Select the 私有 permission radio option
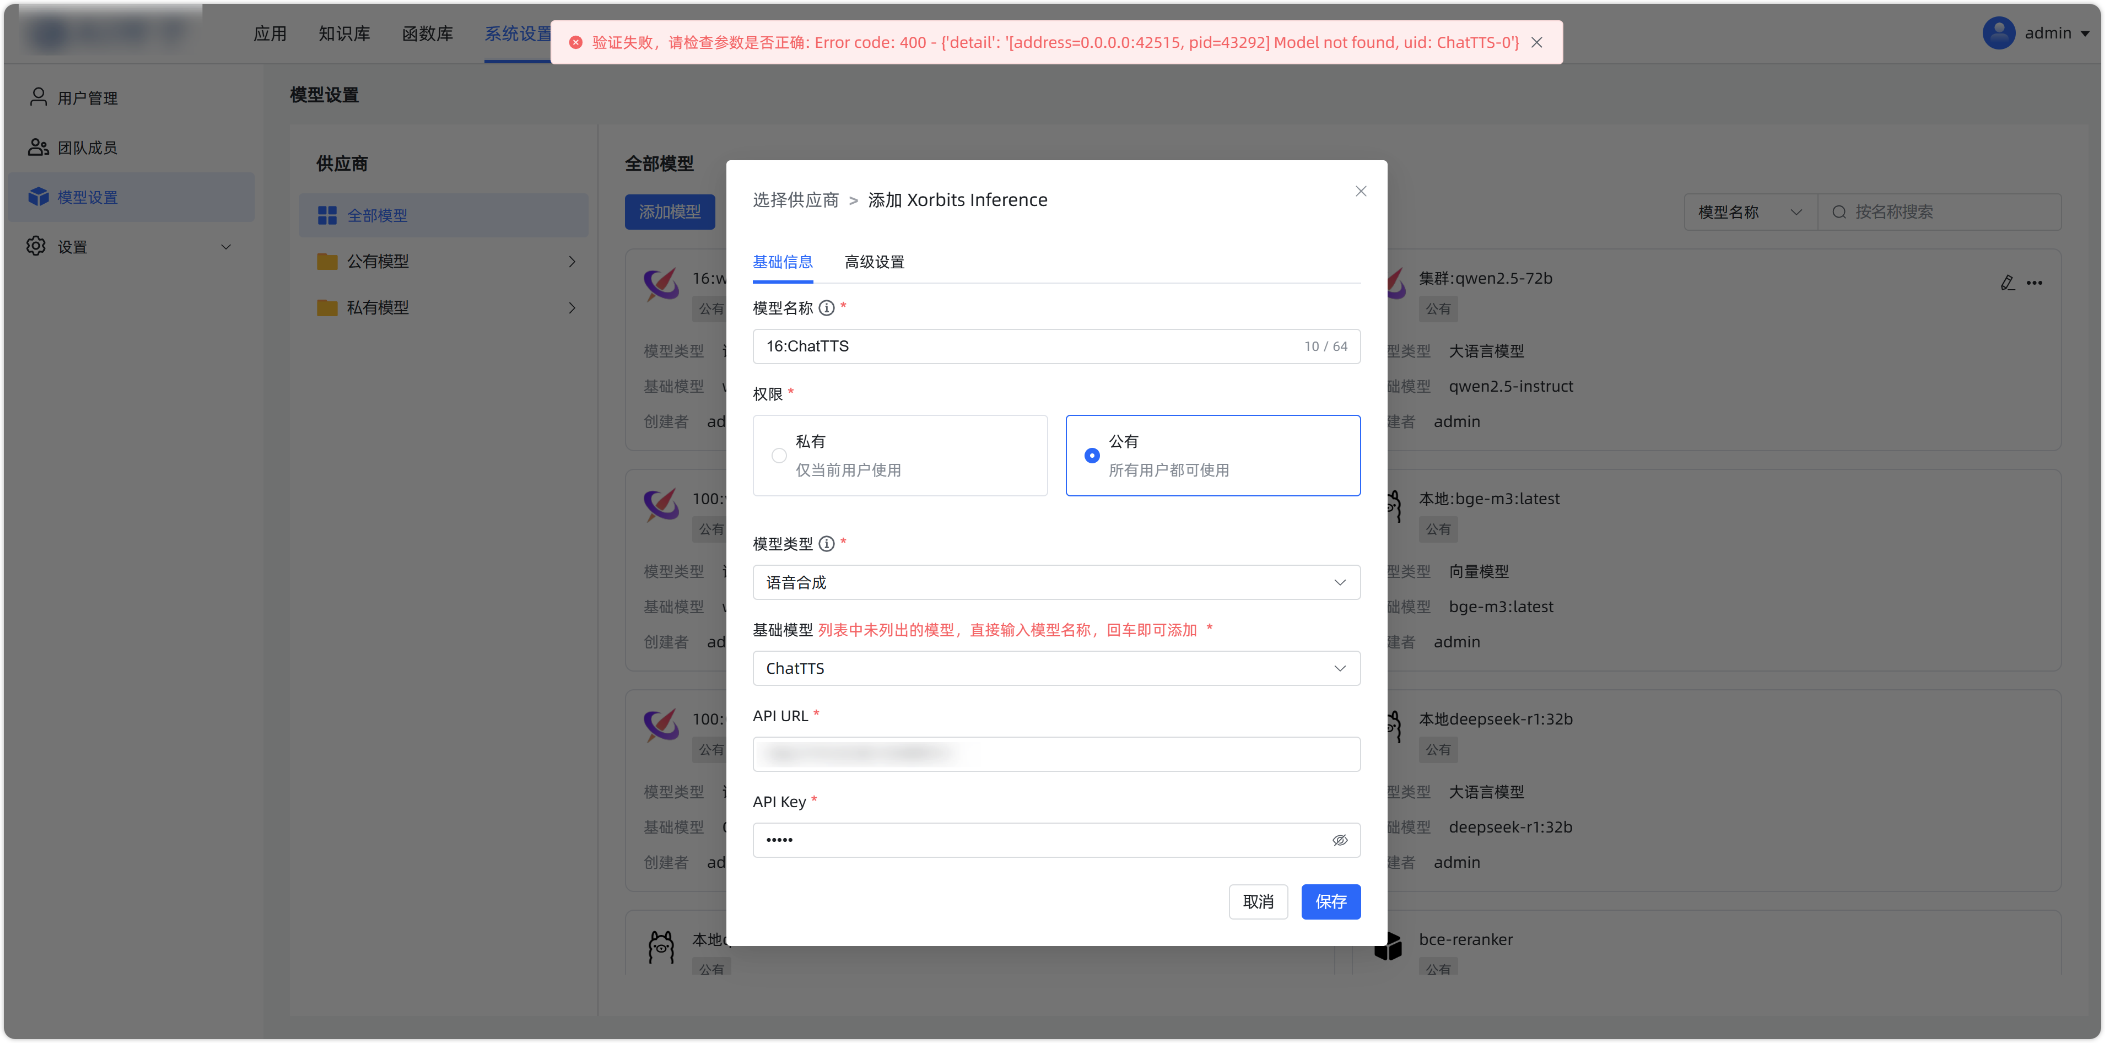The width and height of the screenshot is (2105, 1043). click(x=779, y=456)
